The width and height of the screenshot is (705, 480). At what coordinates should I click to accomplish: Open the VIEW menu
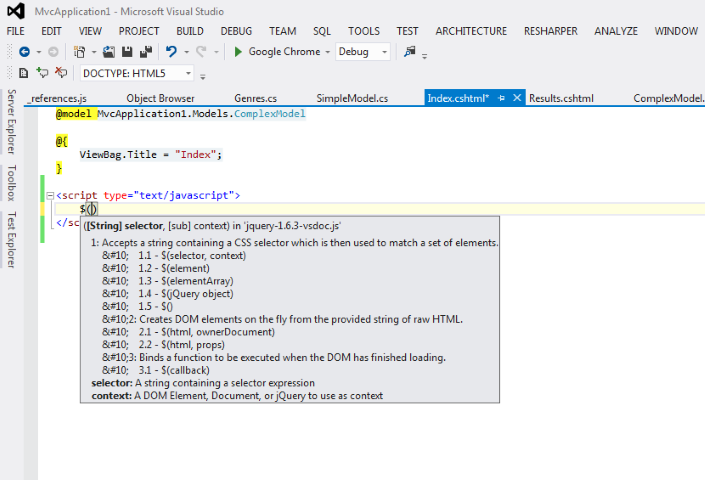90,31
